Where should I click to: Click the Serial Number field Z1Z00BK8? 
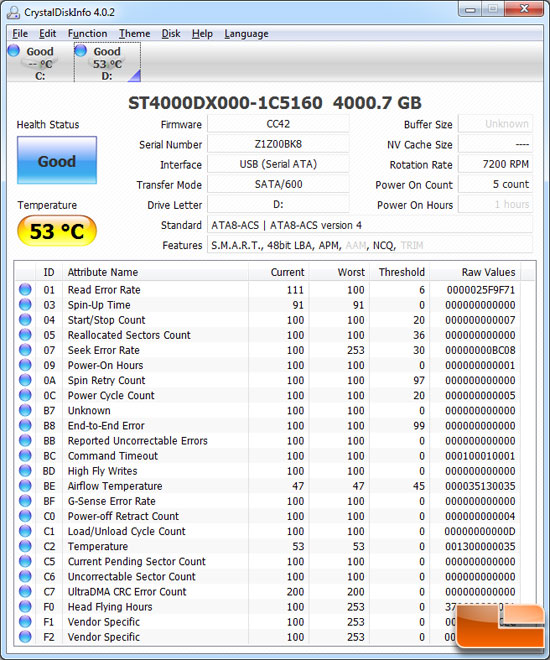pos(278,144)
